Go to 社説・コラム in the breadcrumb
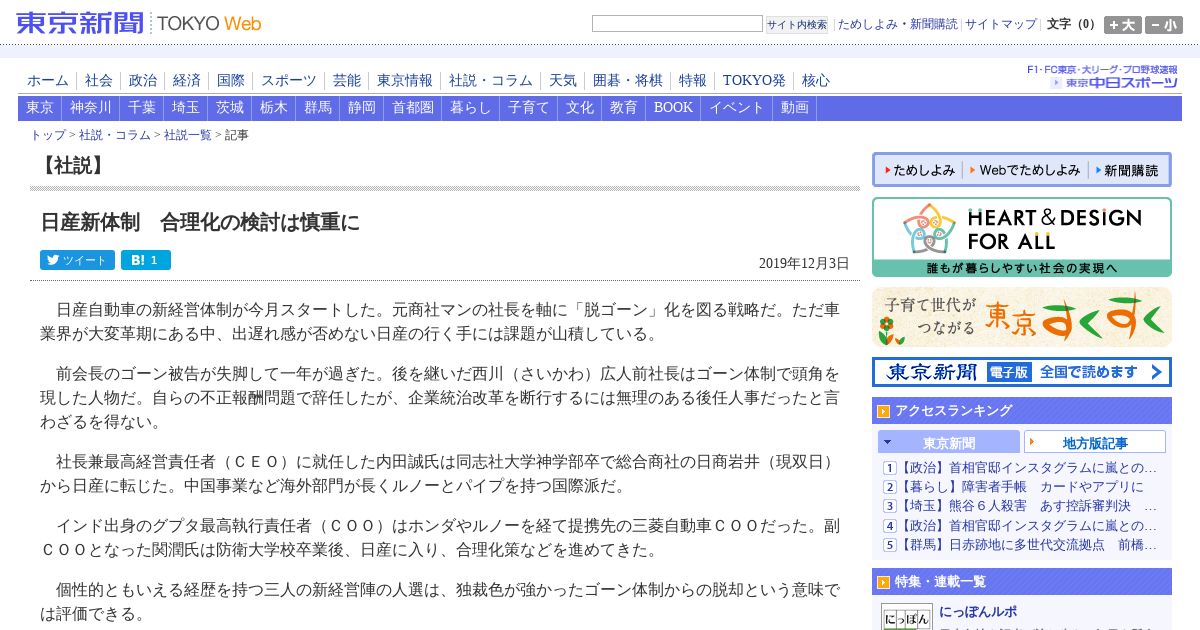 pyautogui.click(x=115, y=135)
